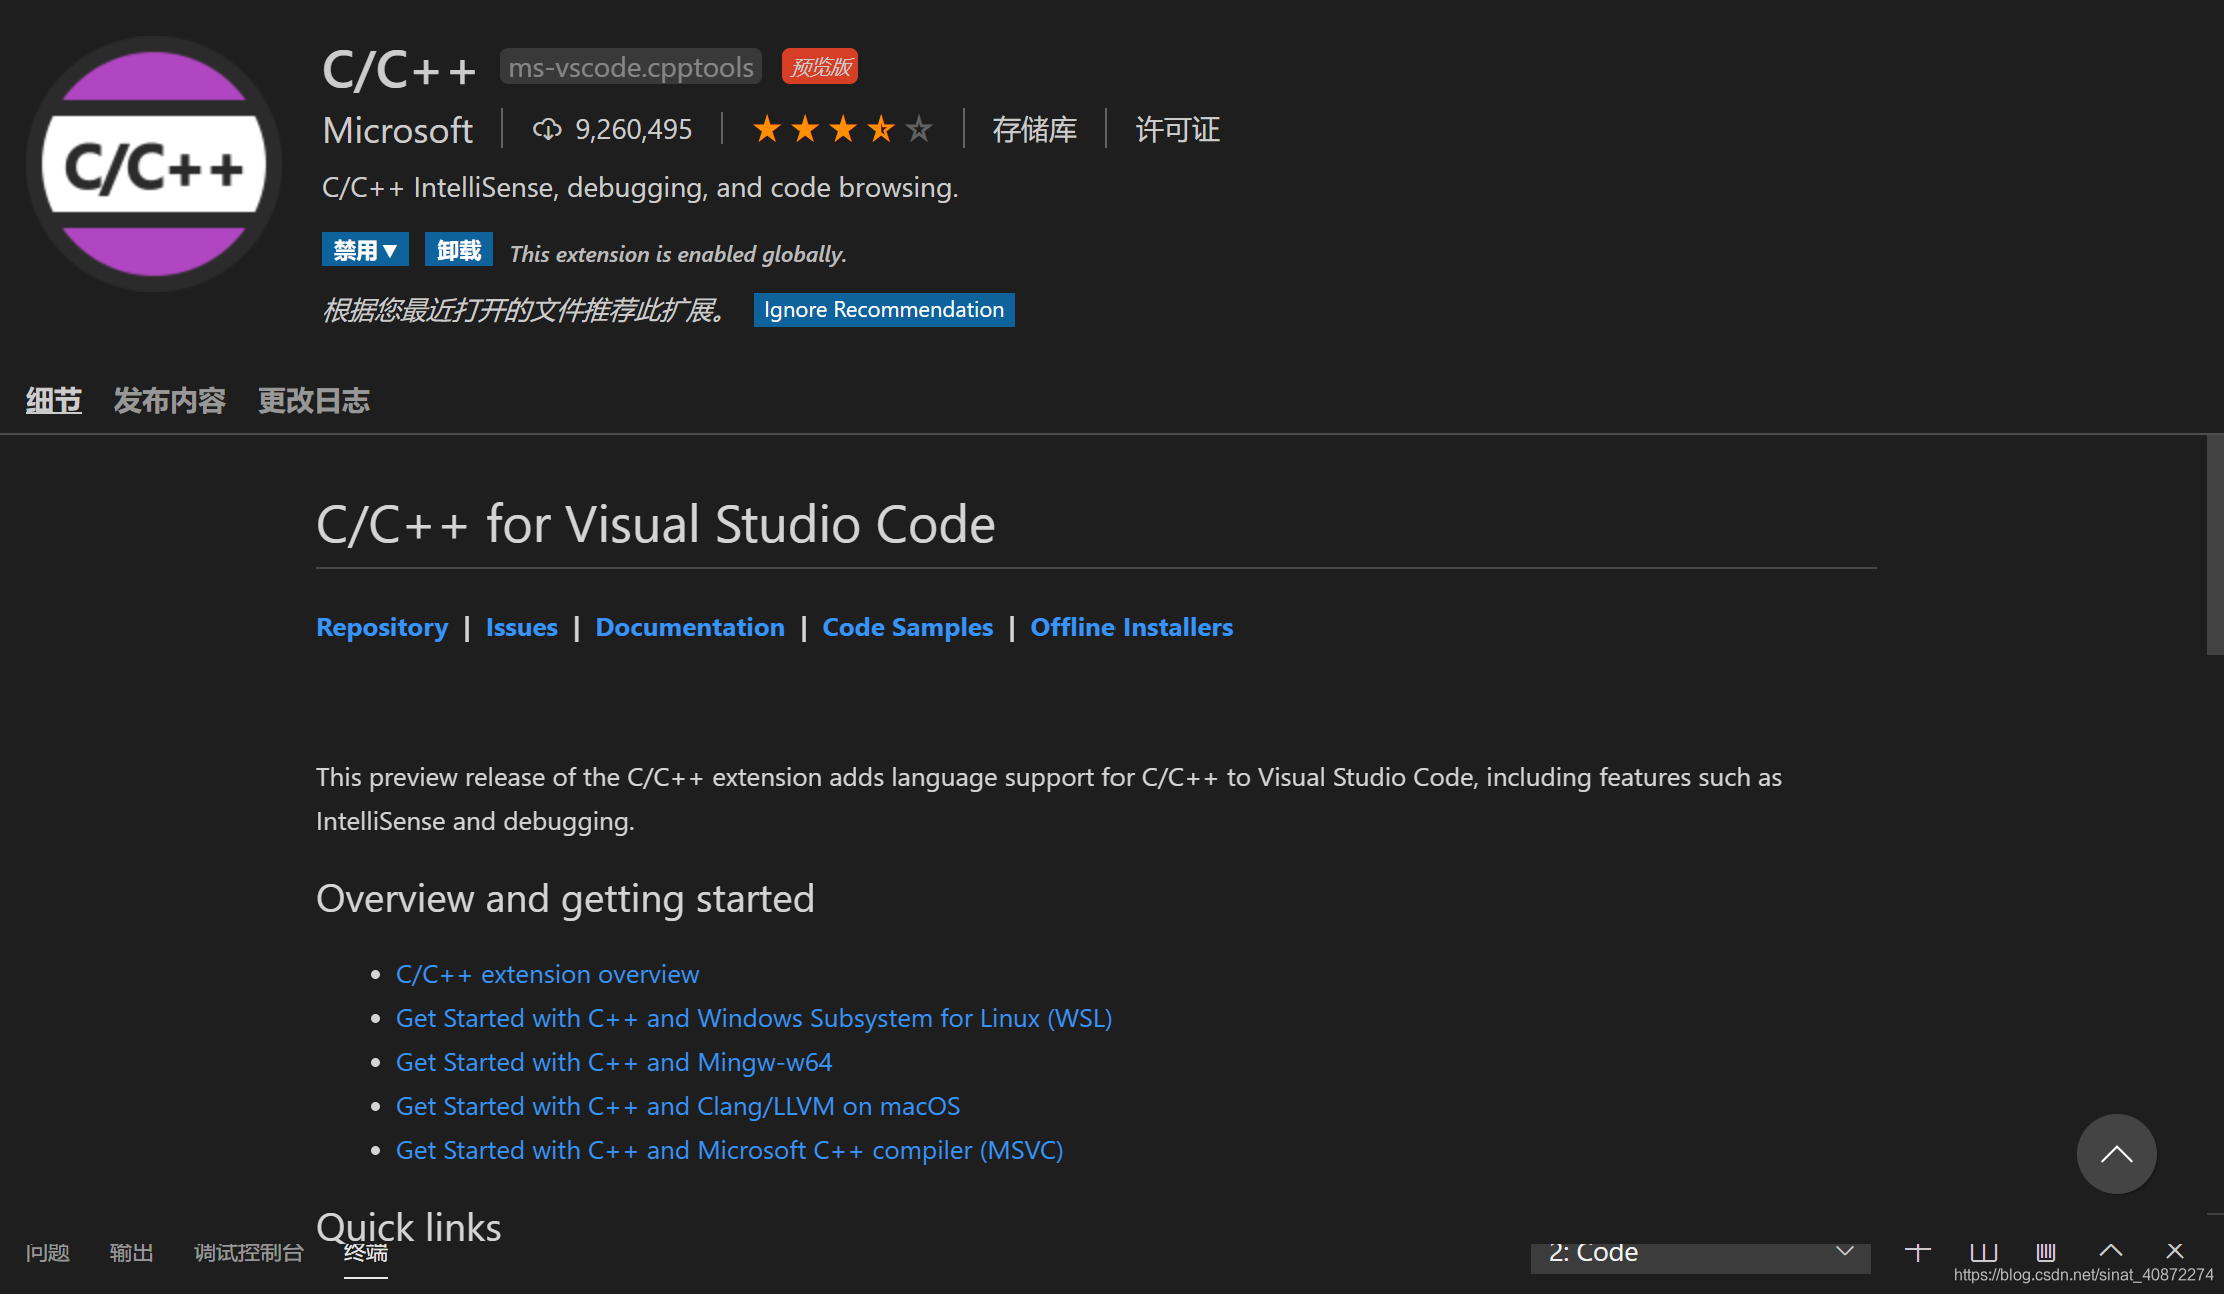Viewport: 2224px width, 1294px height.
Task: Select the 终端 (Terminal) panel tab
Action: [x=366, y=1253]
